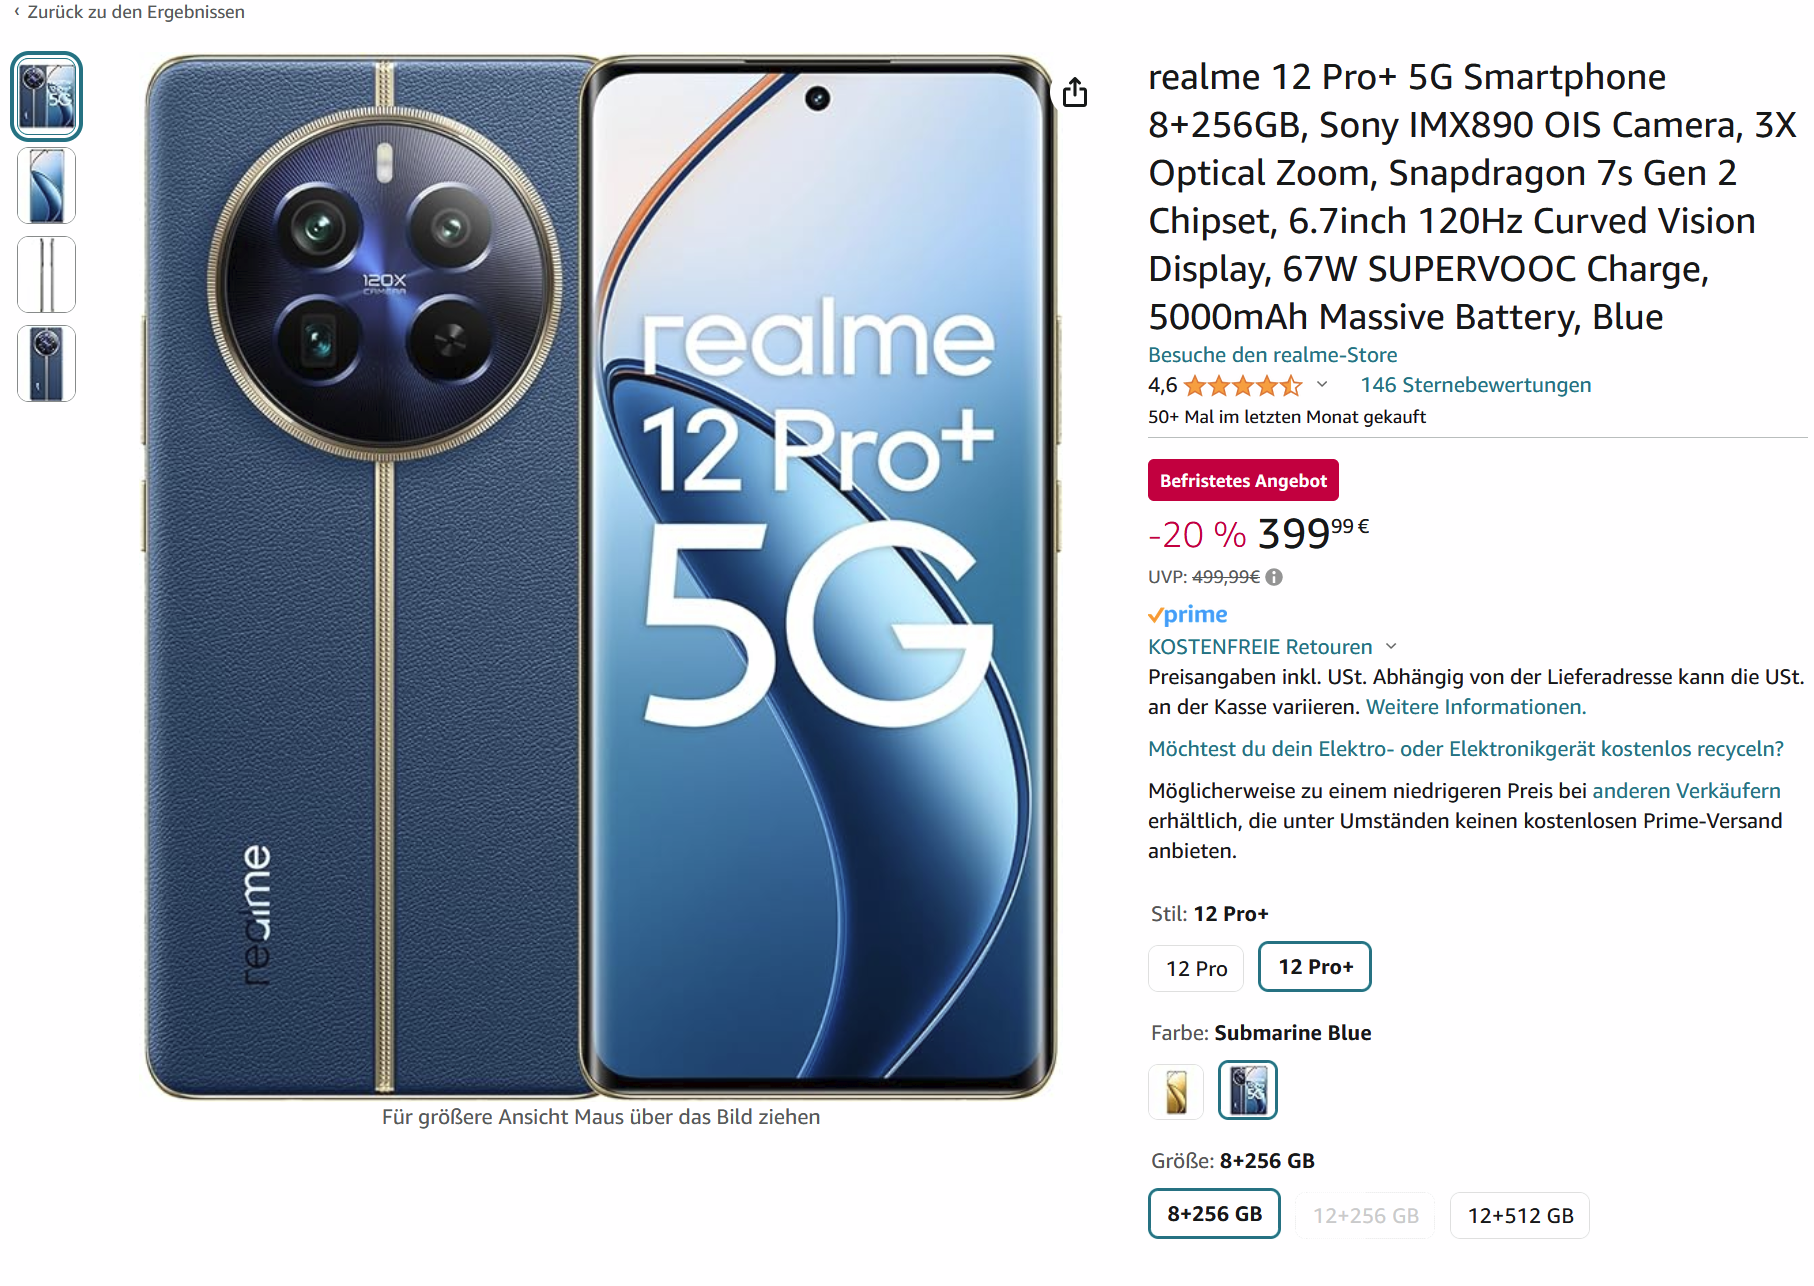Go back via Zurück zu den Ergebnissen
Viewport: 1814px width, 1286px height.
(x=129, y=12)
